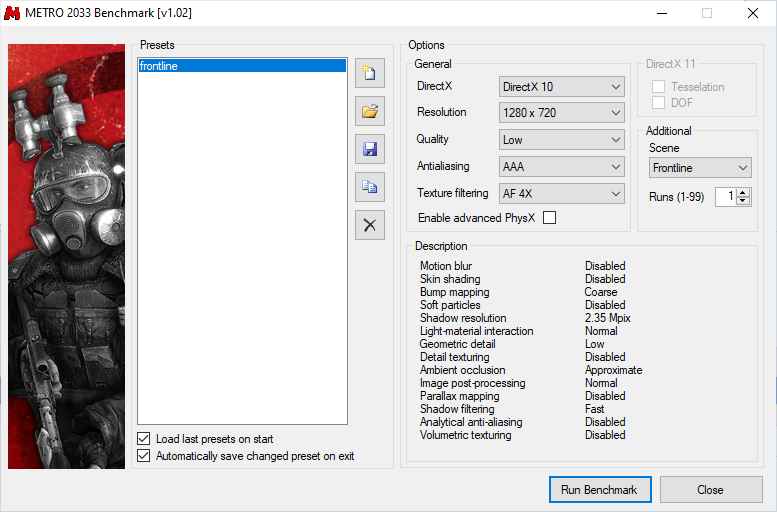This screenshot has width=777, height=512.
Task: Click the Geometric detail label
Action: click(457, 344)
